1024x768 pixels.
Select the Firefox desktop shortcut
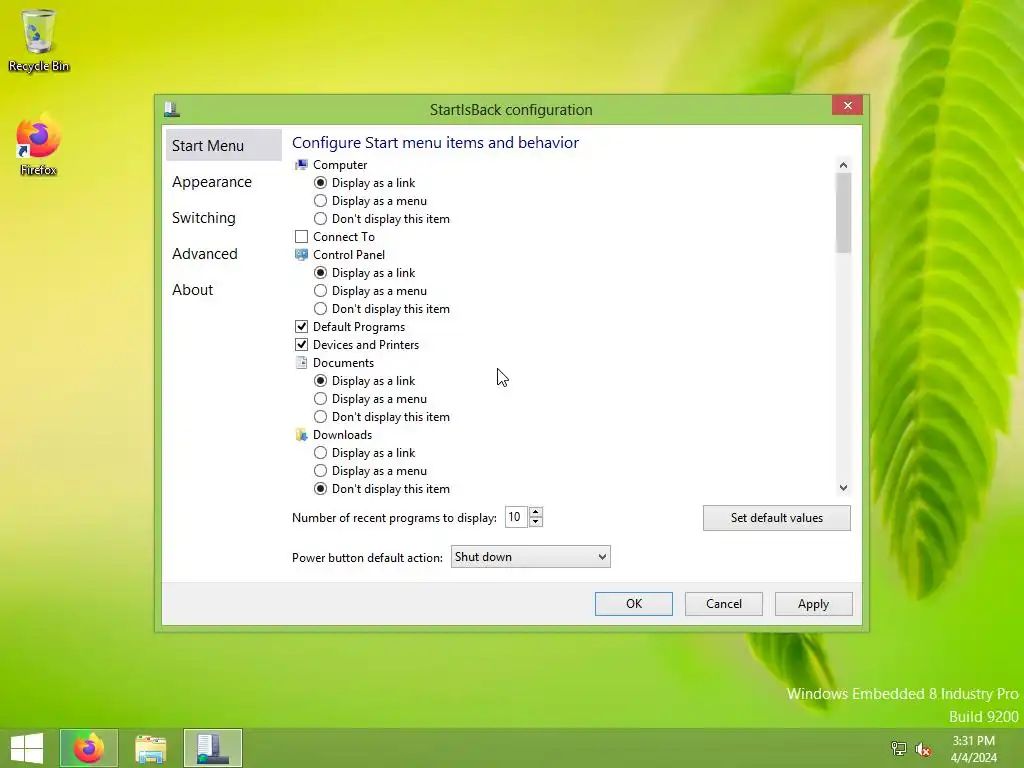[x=39, y=145]
